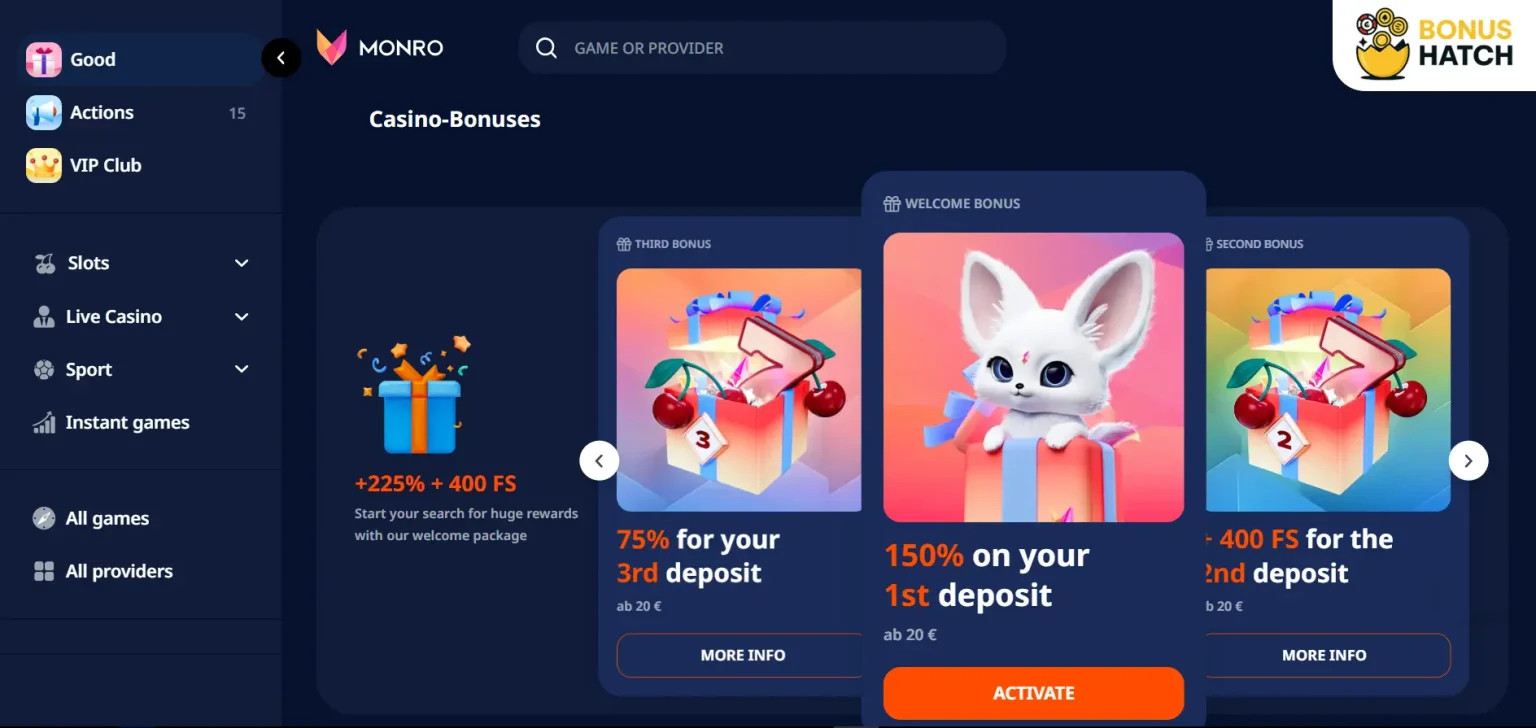1536x728 pixels.
Task: Collapse the sidebar with the arrow button
Action: coord(281,59)
